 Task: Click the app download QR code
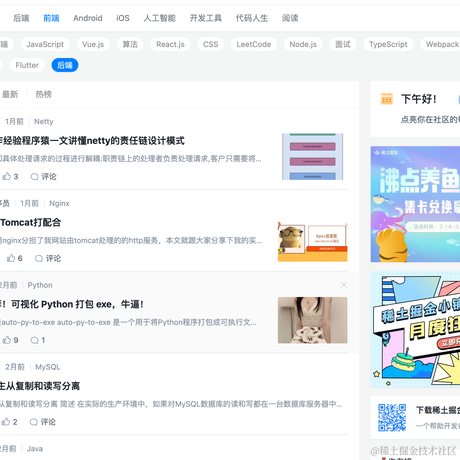(392, 418)
